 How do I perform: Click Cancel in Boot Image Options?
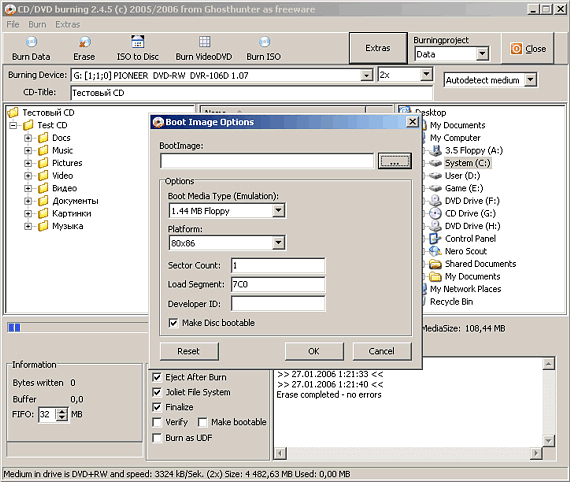pyautogui.click(x=382, y=351)
